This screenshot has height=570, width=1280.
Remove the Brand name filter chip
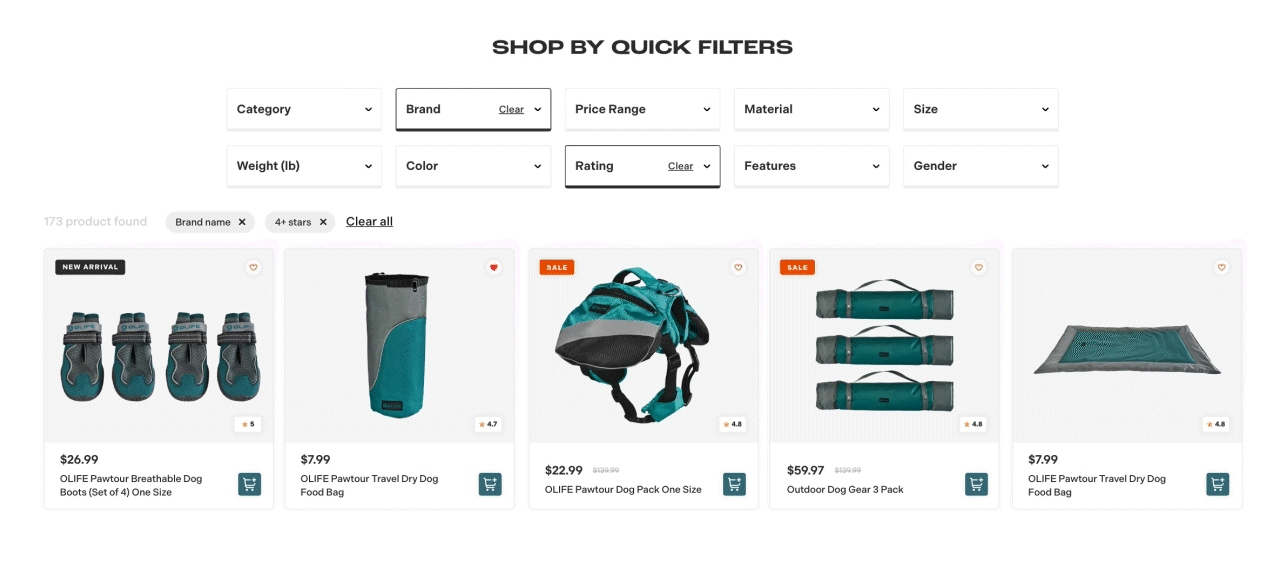242,222
